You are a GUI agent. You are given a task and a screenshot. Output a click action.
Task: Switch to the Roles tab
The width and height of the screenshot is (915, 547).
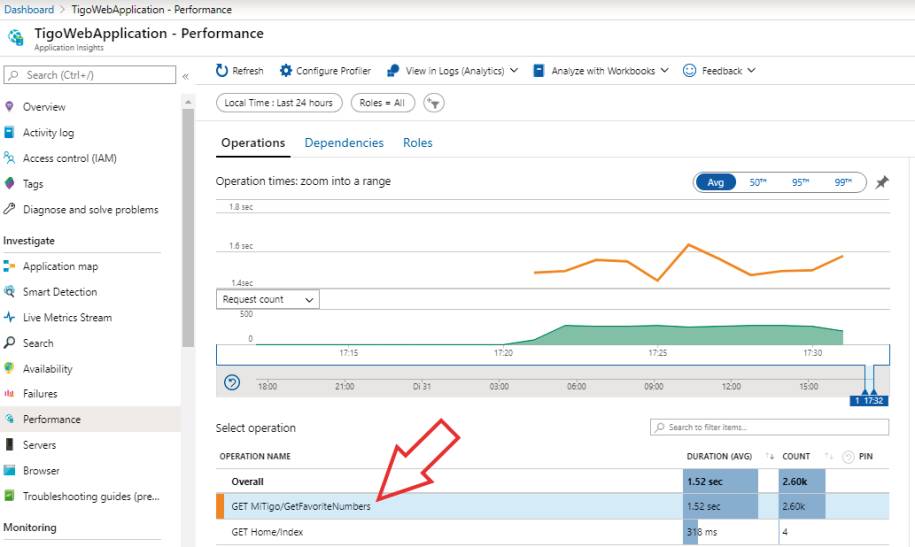[x=417, y=143]
